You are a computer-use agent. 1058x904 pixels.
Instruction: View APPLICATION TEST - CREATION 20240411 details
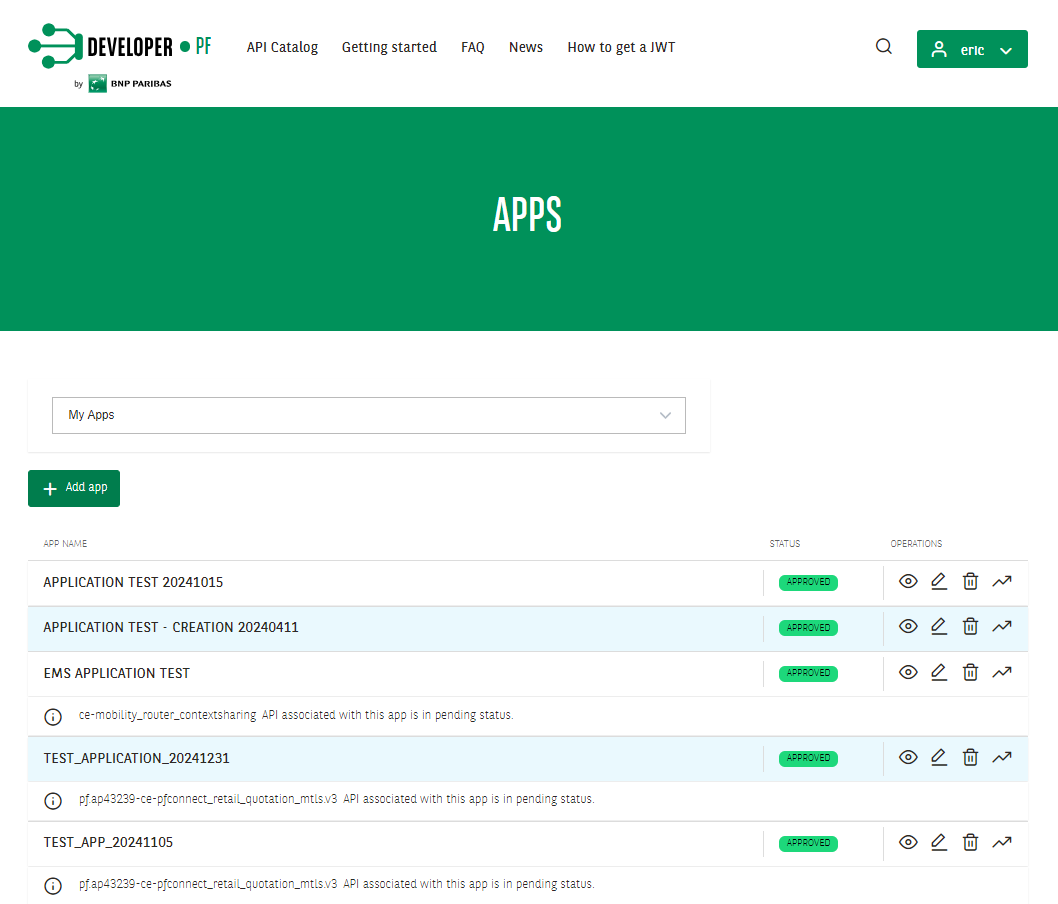click(x=908, y=627)
